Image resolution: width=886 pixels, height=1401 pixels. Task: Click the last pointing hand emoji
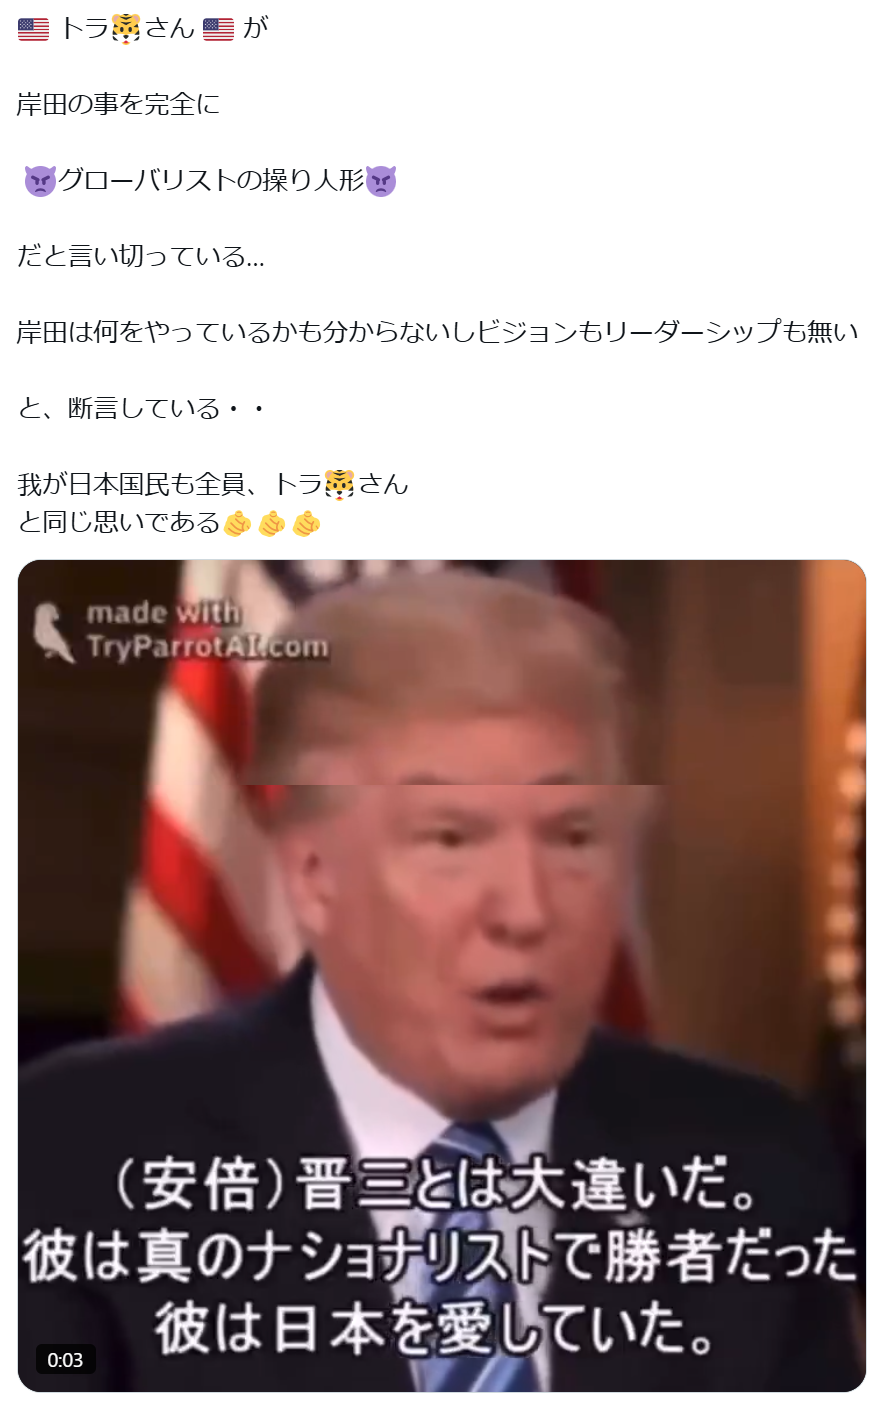coord(307,523)
